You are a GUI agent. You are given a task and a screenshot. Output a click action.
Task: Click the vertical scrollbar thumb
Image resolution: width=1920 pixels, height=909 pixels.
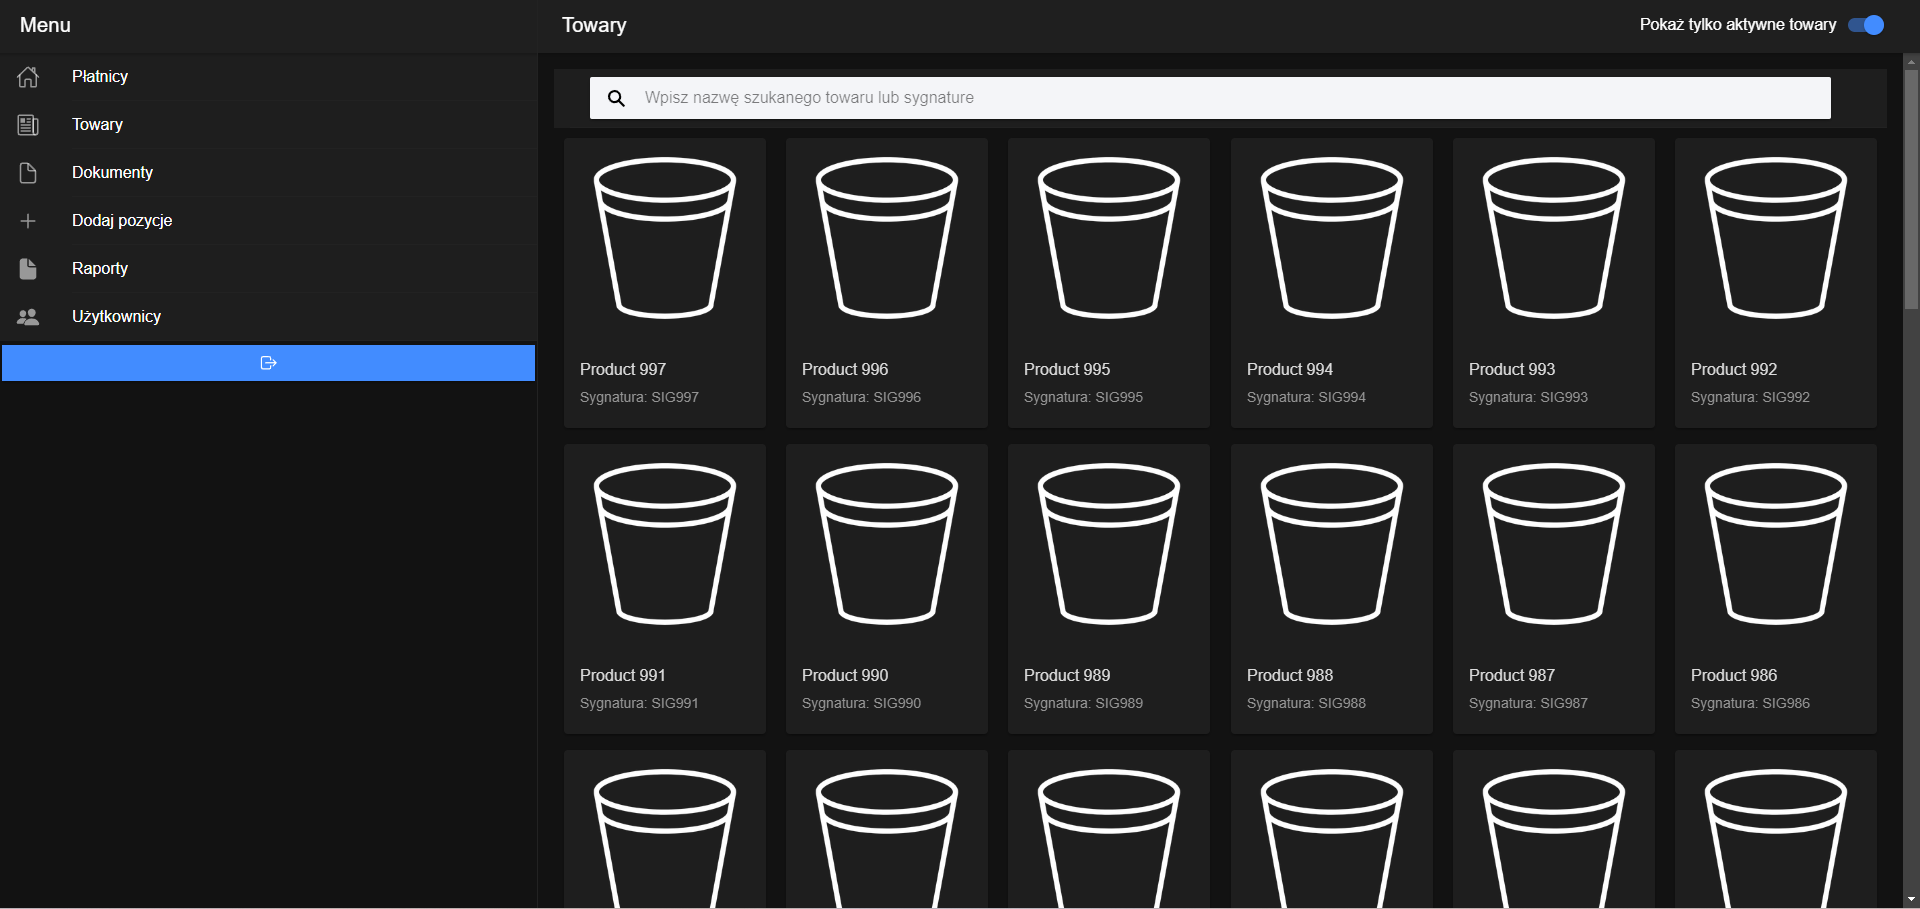point(1911,190)
